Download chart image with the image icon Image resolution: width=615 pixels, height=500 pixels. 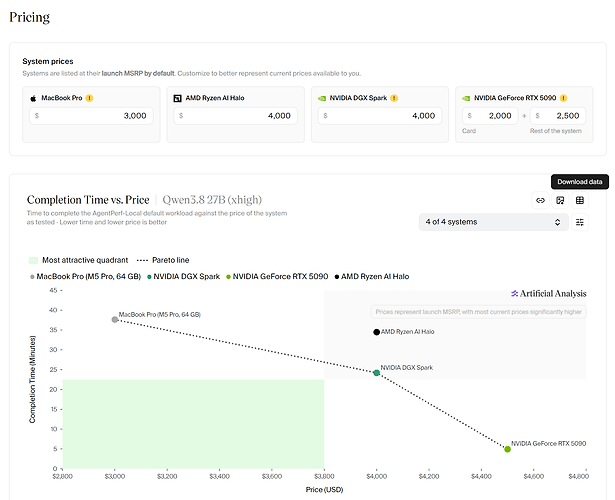(560, 200)
